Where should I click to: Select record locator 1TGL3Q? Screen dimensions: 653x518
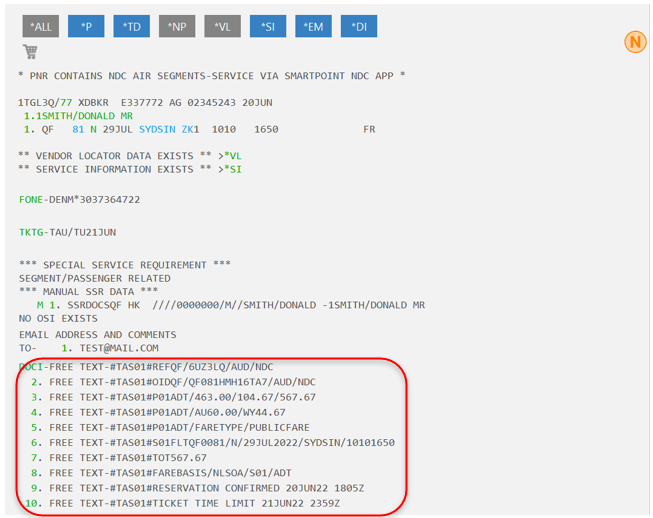[x=37, y=102]
